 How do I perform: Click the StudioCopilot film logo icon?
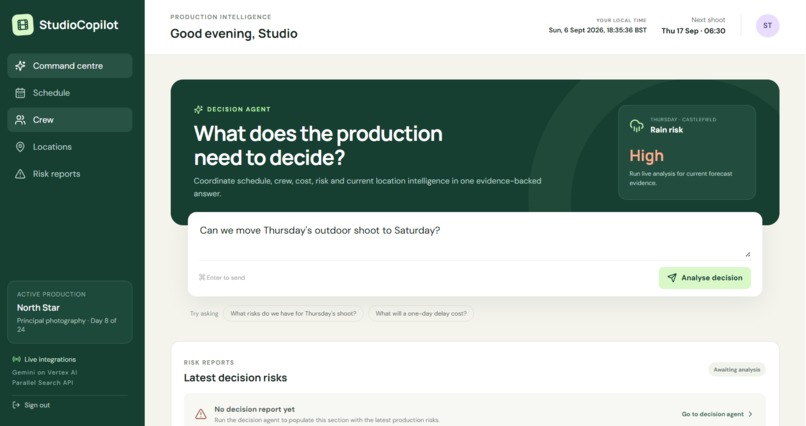point(23,25)
